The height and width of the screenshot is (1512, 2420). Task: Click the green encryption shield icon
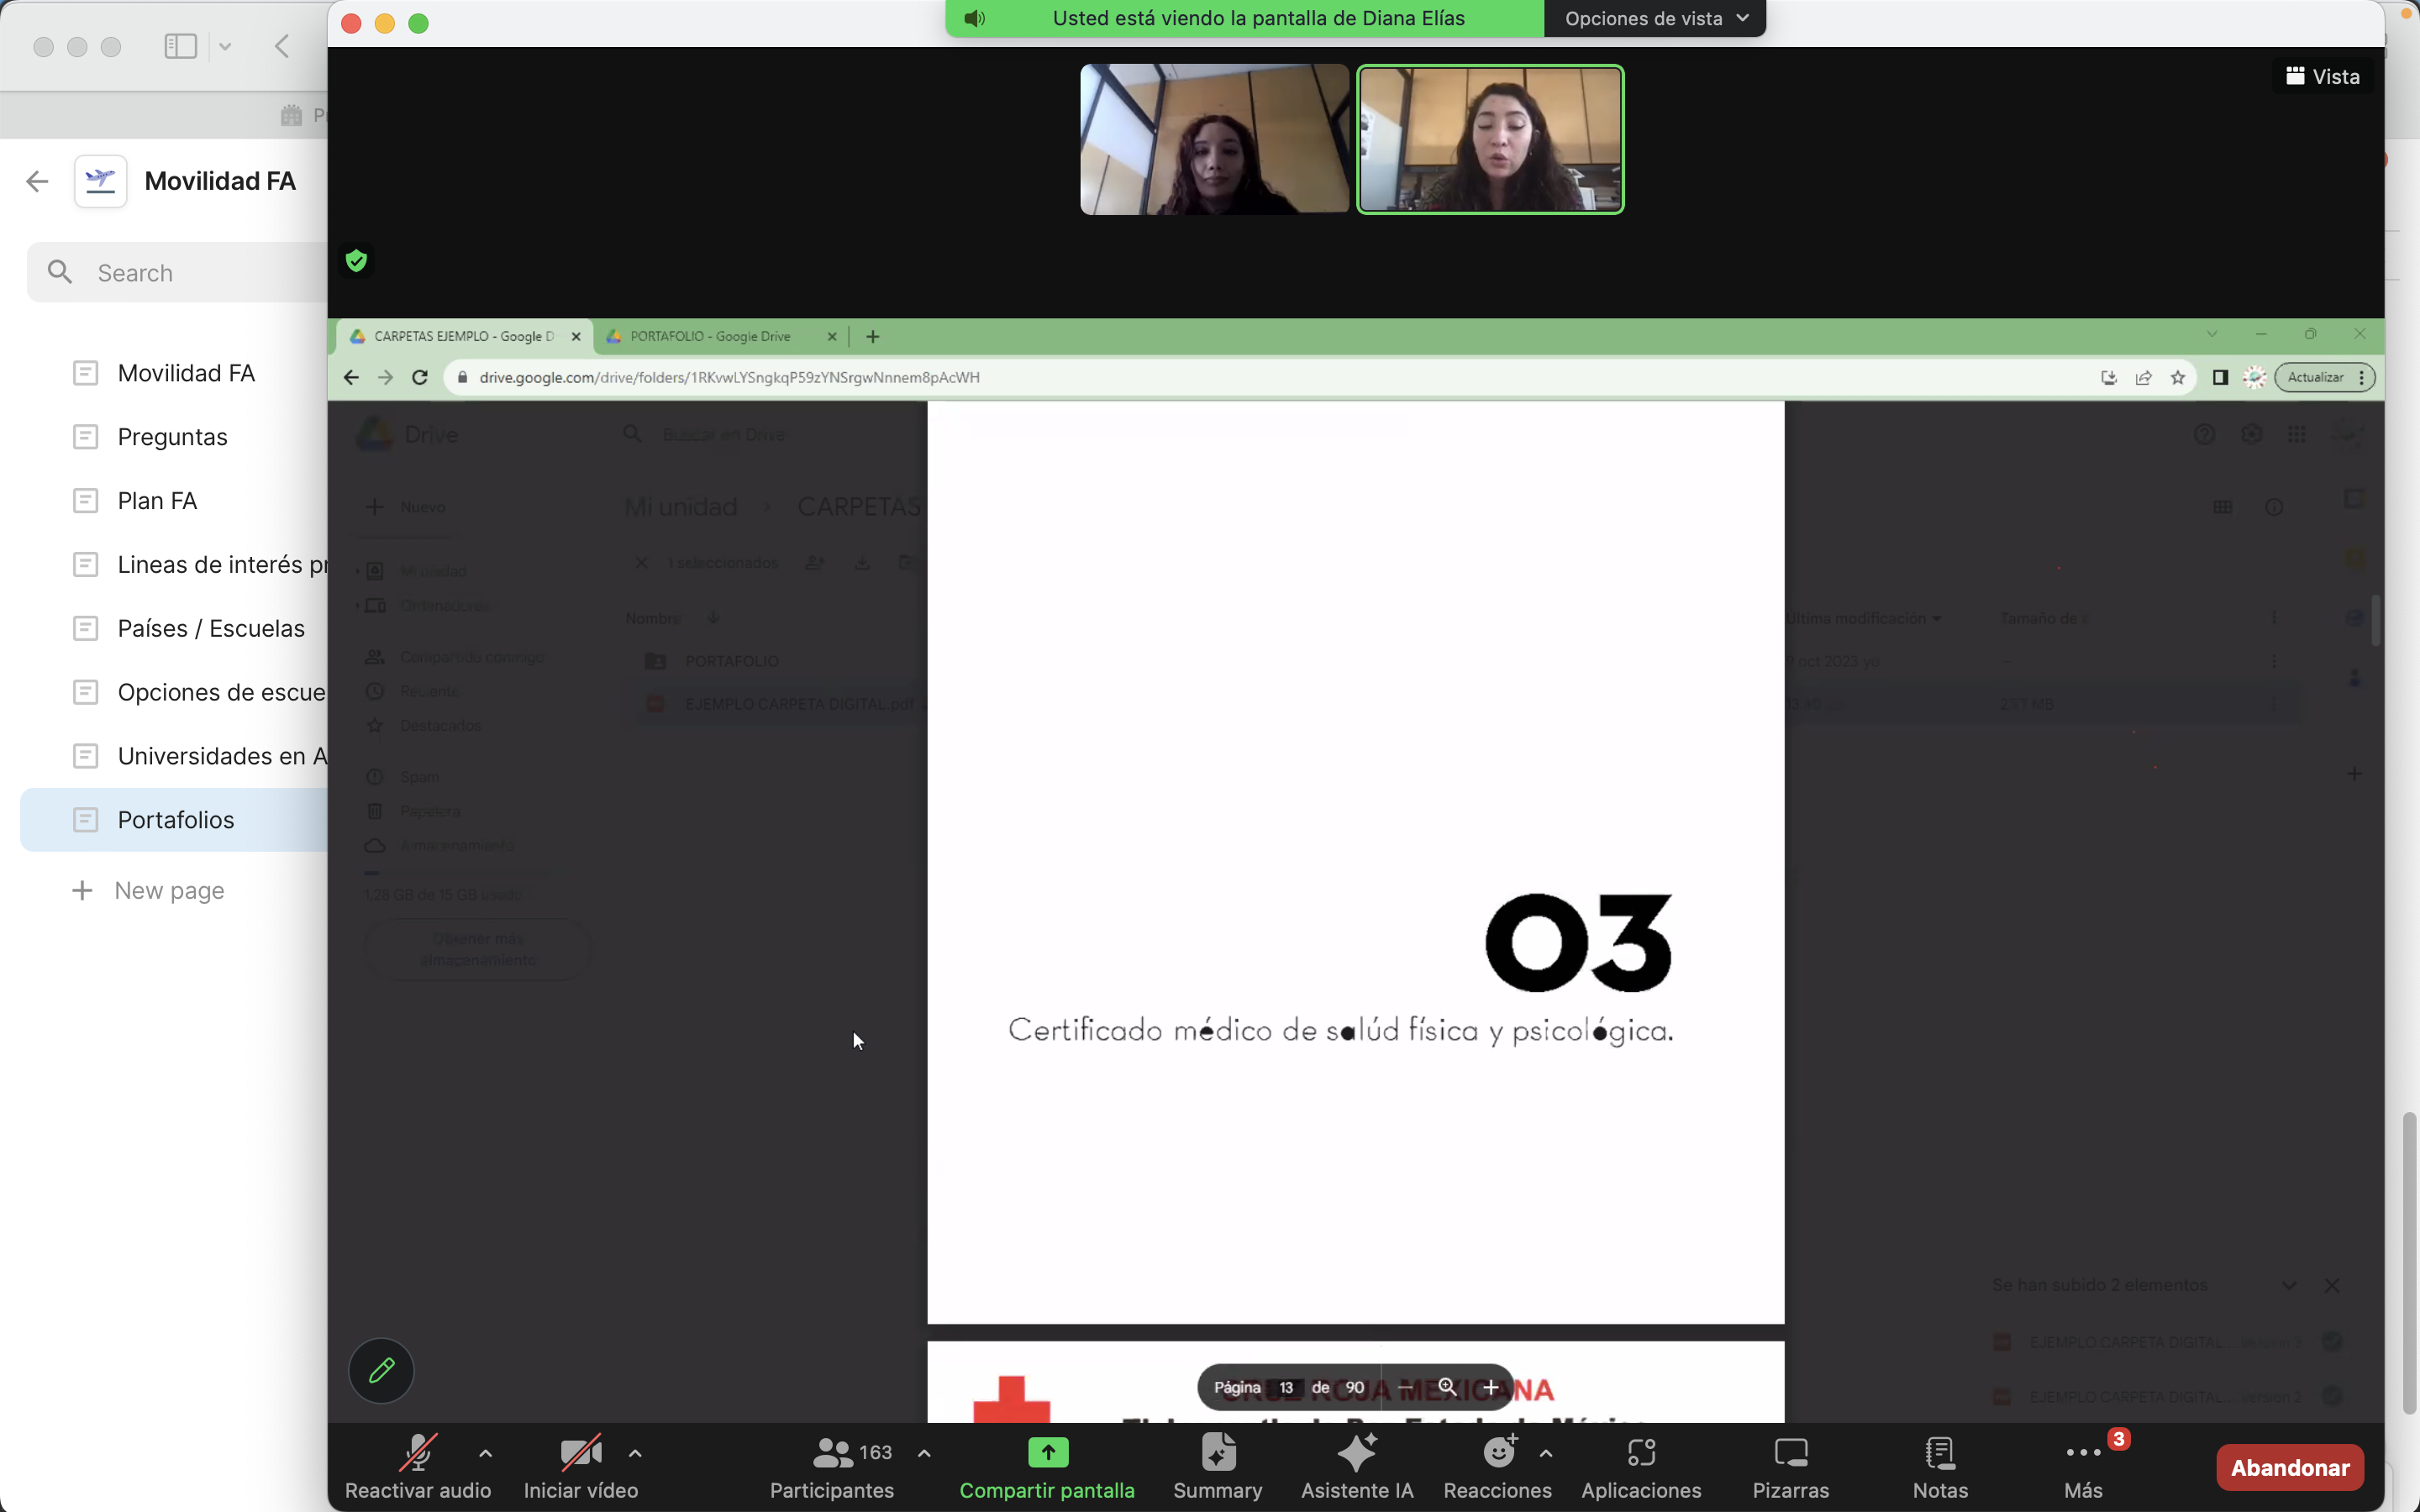point(356,261)
